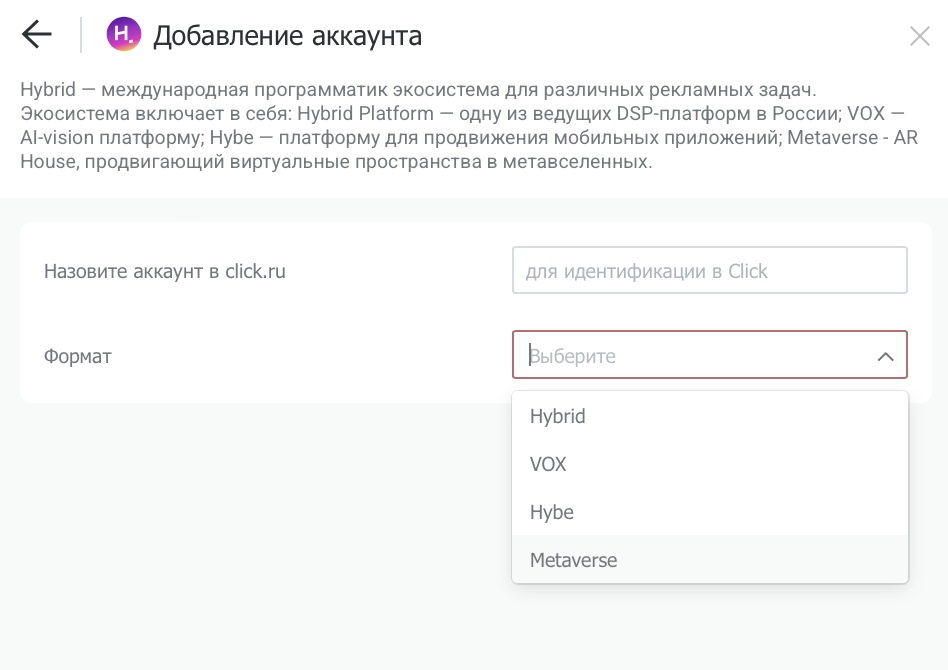The width and height of the screenshot is (948, 670).
Task: Close the Добавление аккаунта dialog
Action: tap(920, 36)
